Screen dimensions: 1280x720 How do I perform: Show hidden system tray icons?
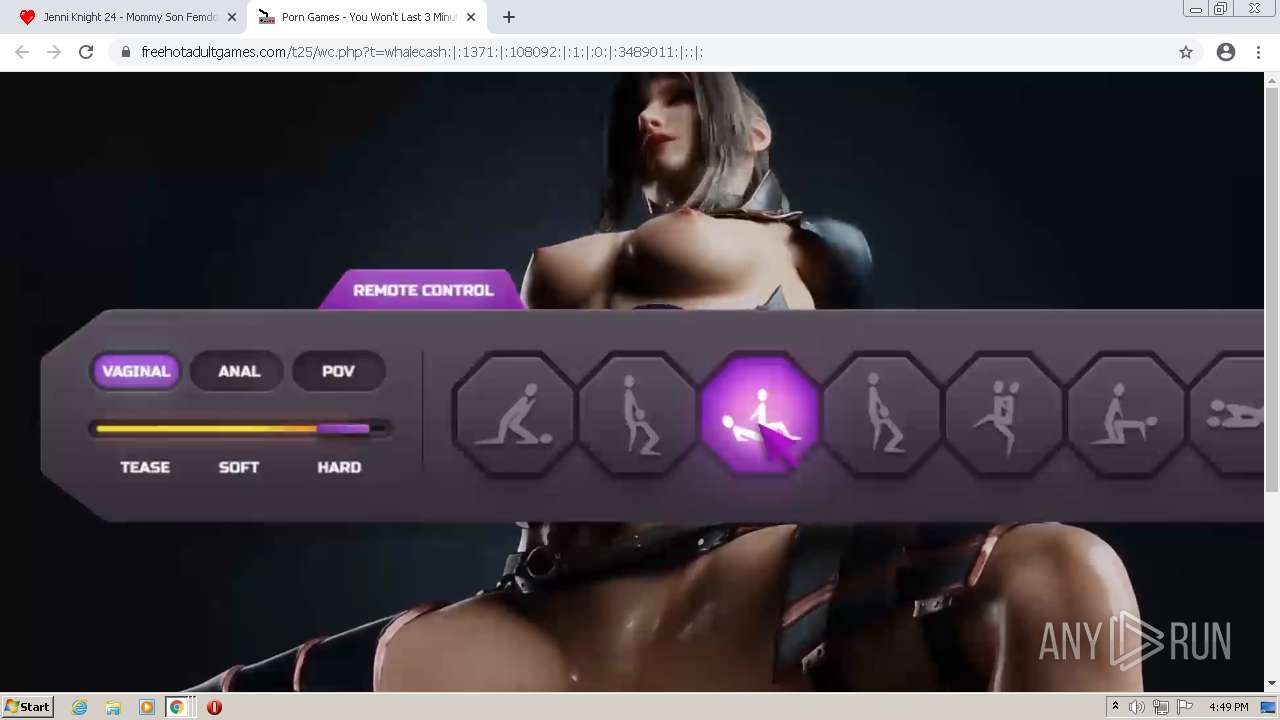click(x=1115, y=707)
